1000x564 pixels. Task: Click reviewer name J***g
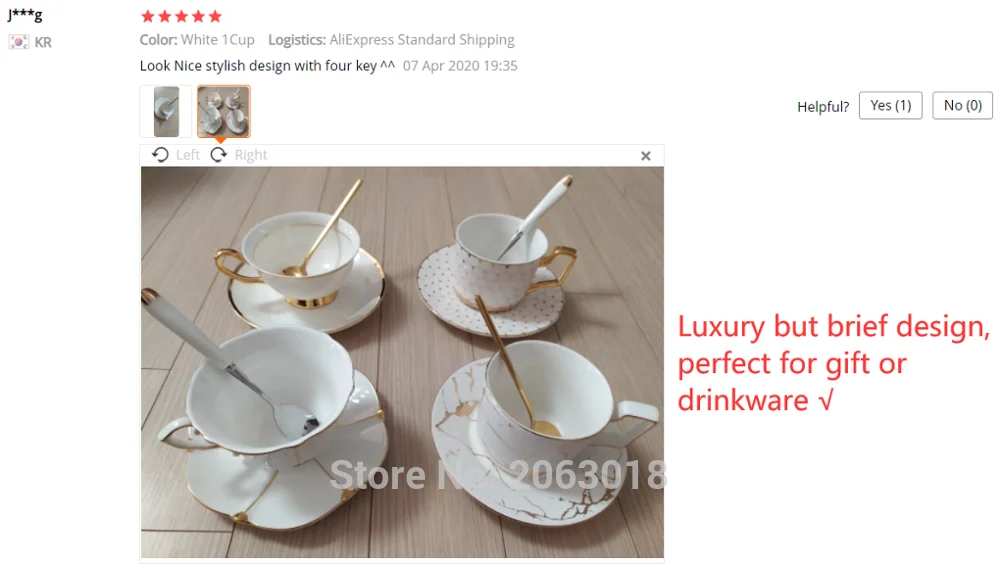click(x=25, y=15)
